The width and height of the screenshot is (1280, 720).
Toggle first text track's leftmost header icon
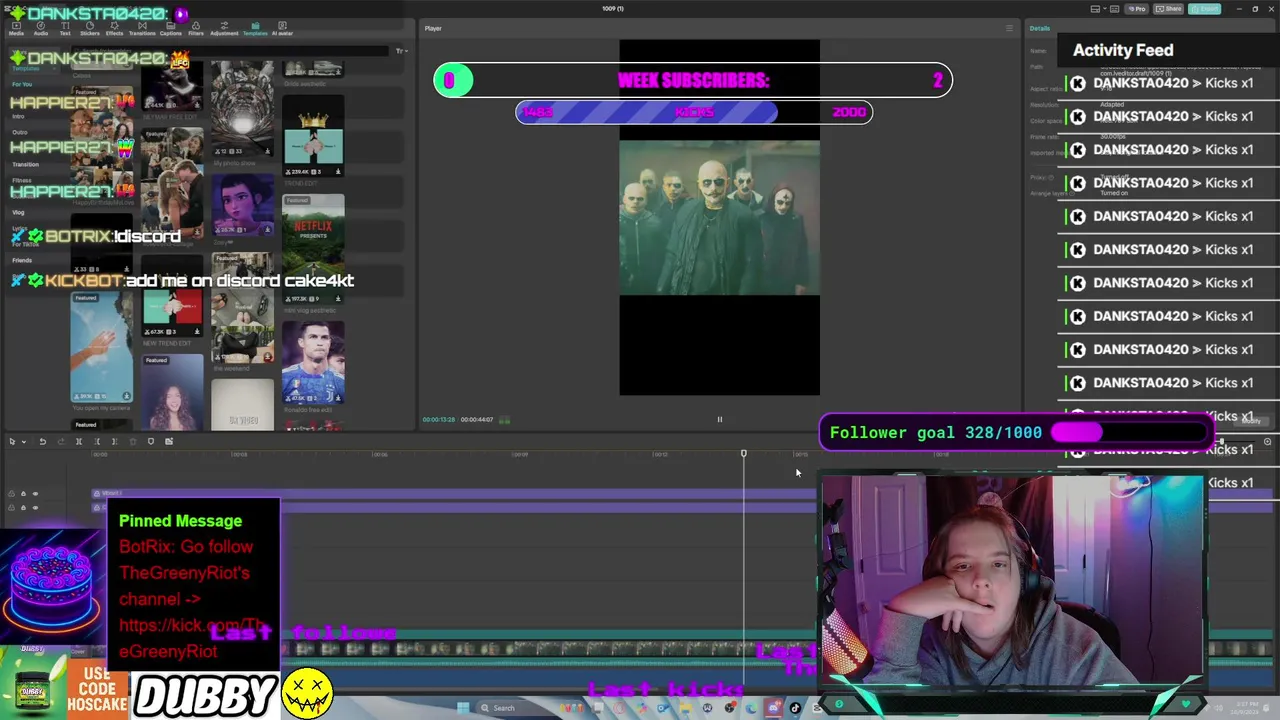coord(11,494)
